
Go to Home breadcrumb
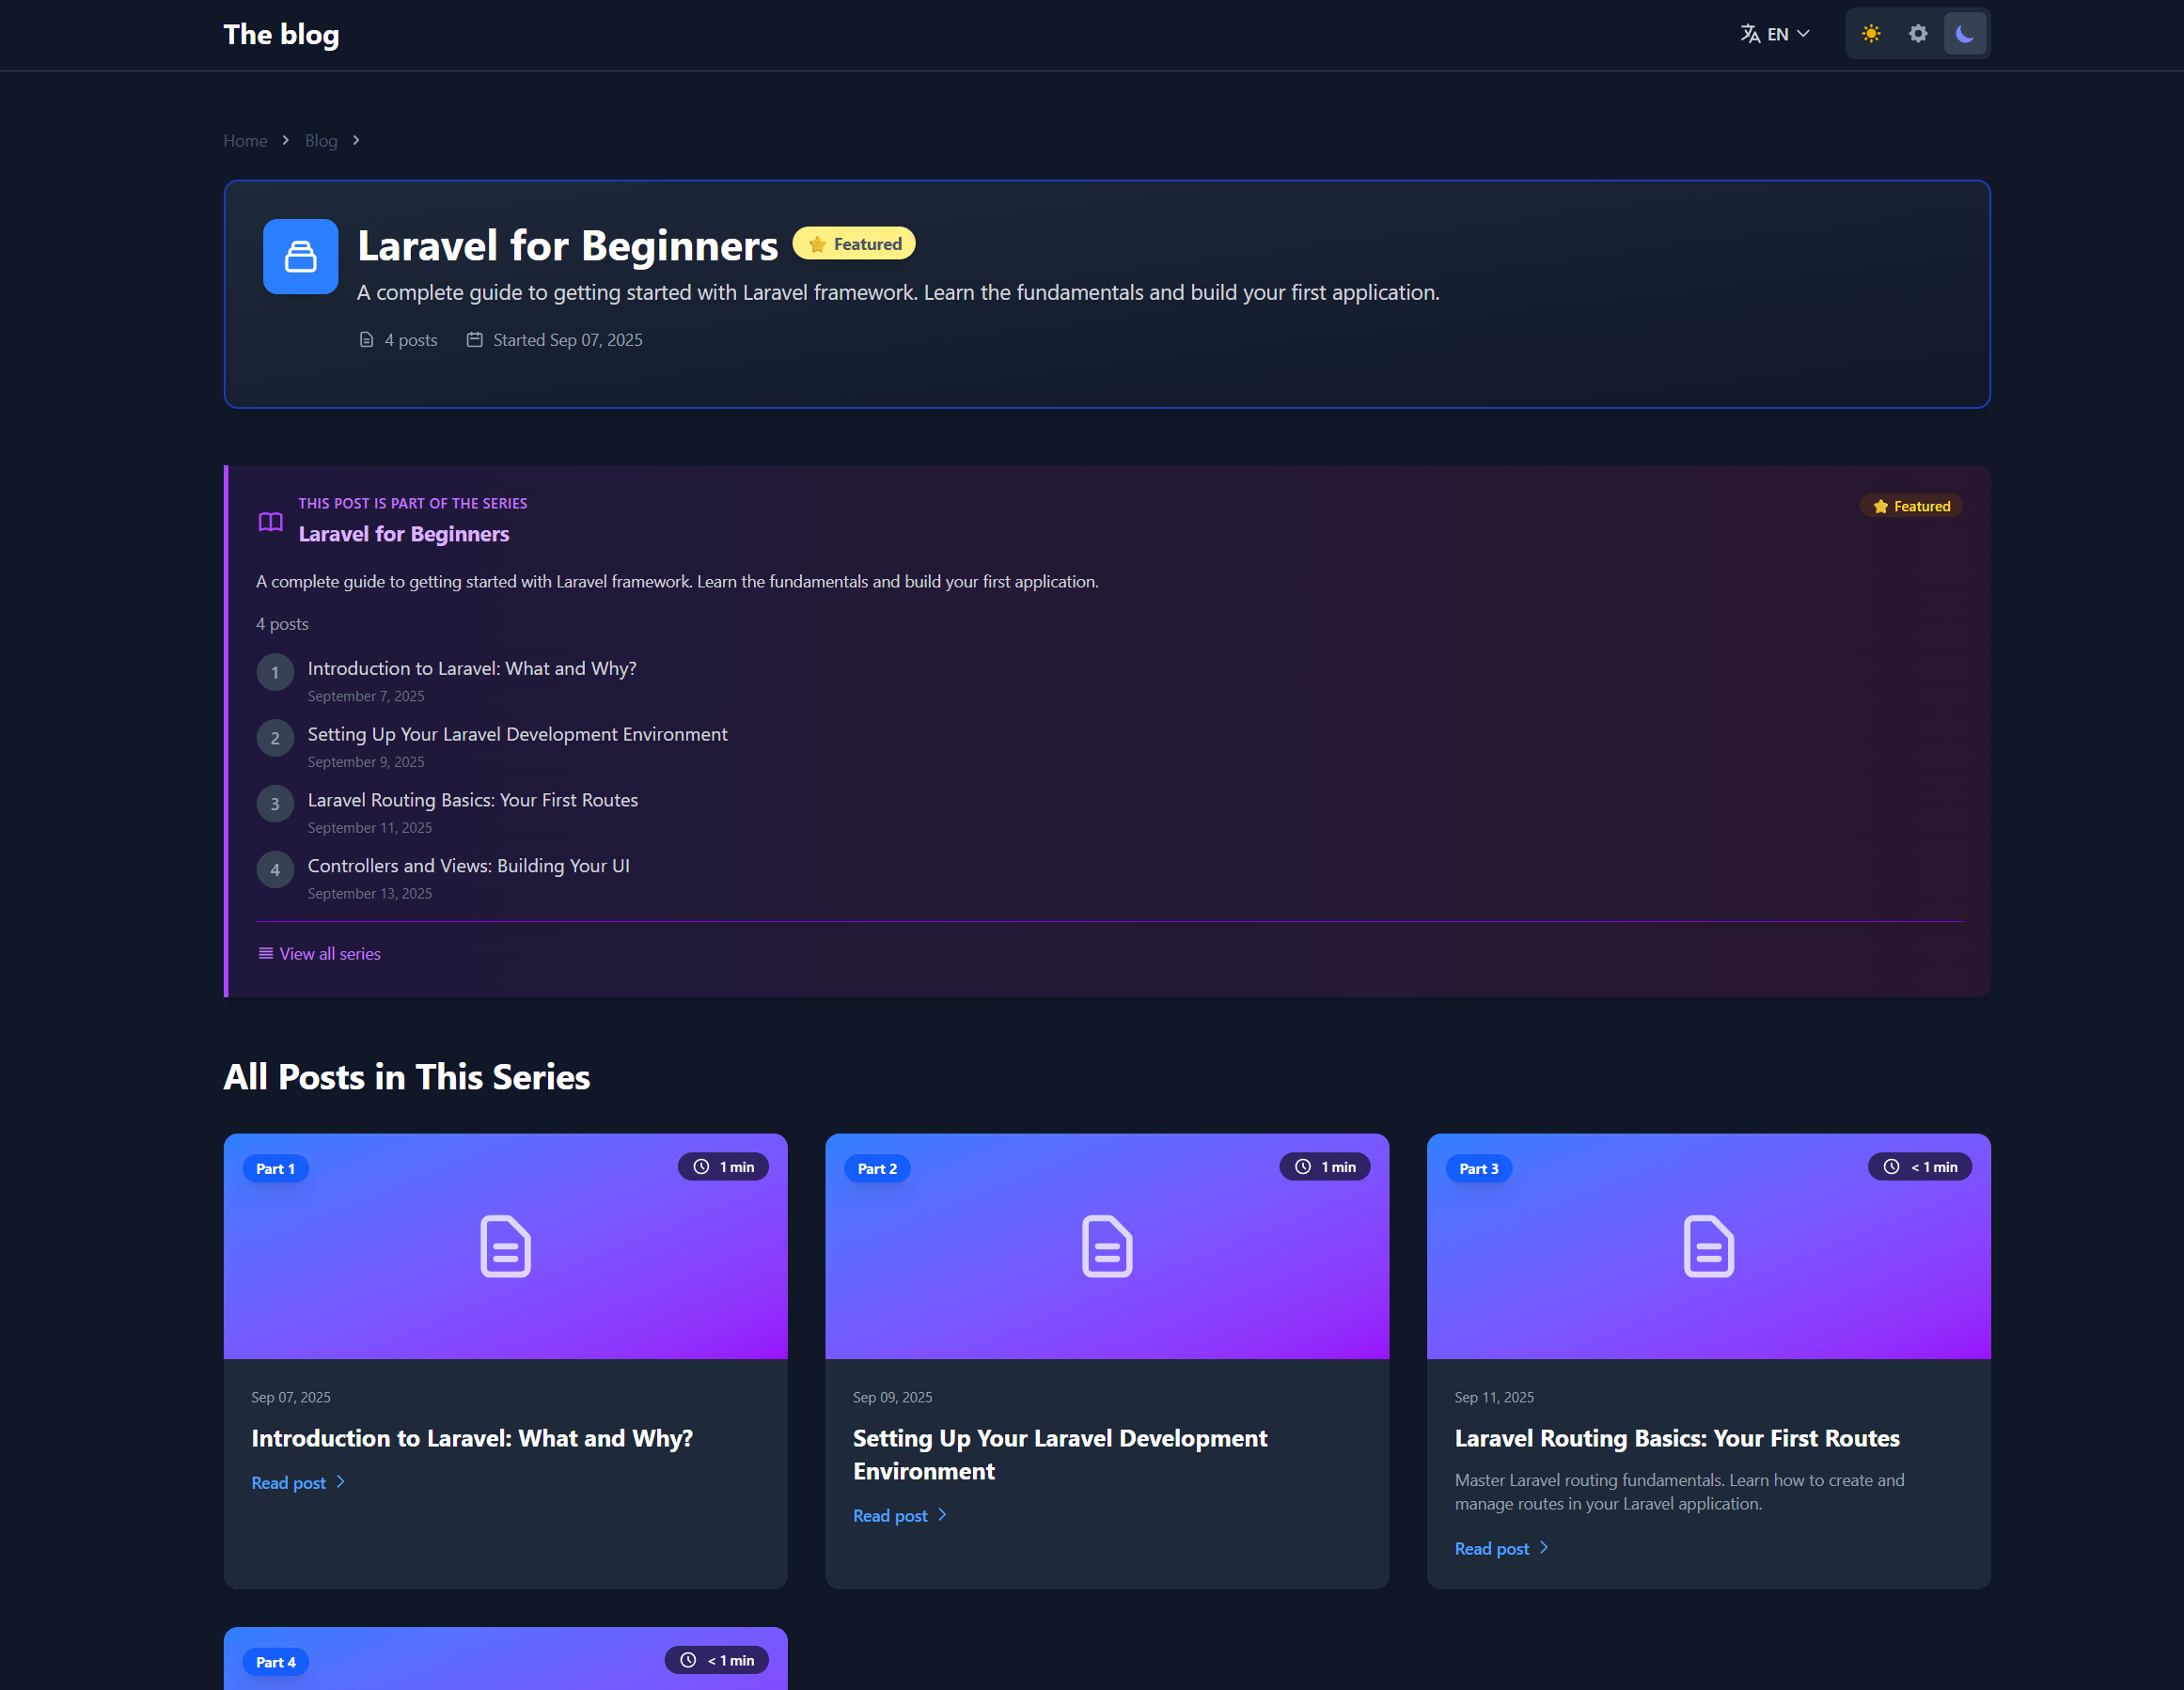(x=245, y=141)
